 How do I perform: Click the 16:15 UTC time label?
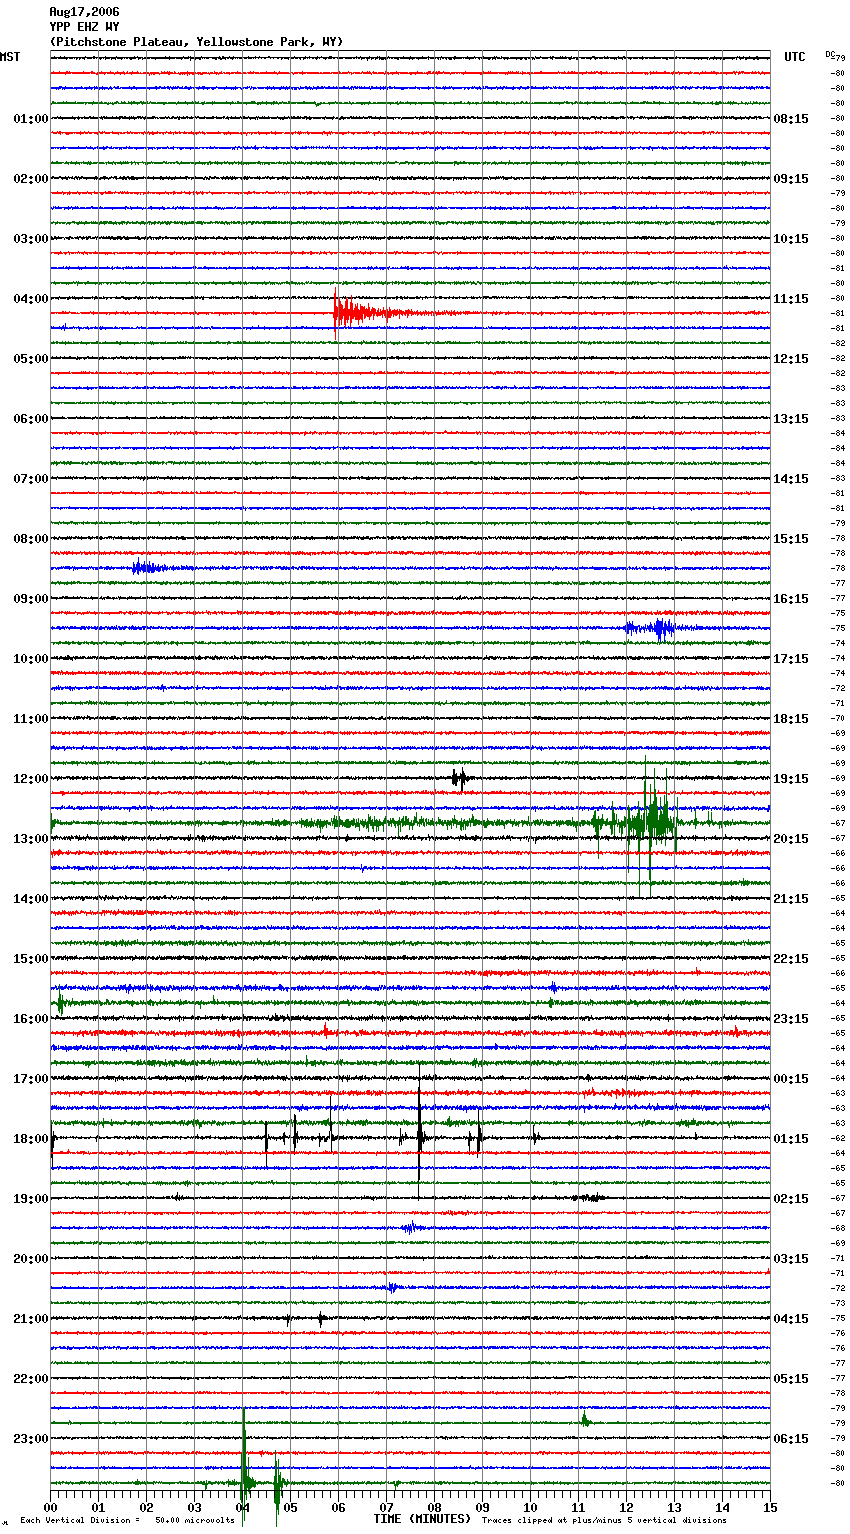(x=791, y=599)
